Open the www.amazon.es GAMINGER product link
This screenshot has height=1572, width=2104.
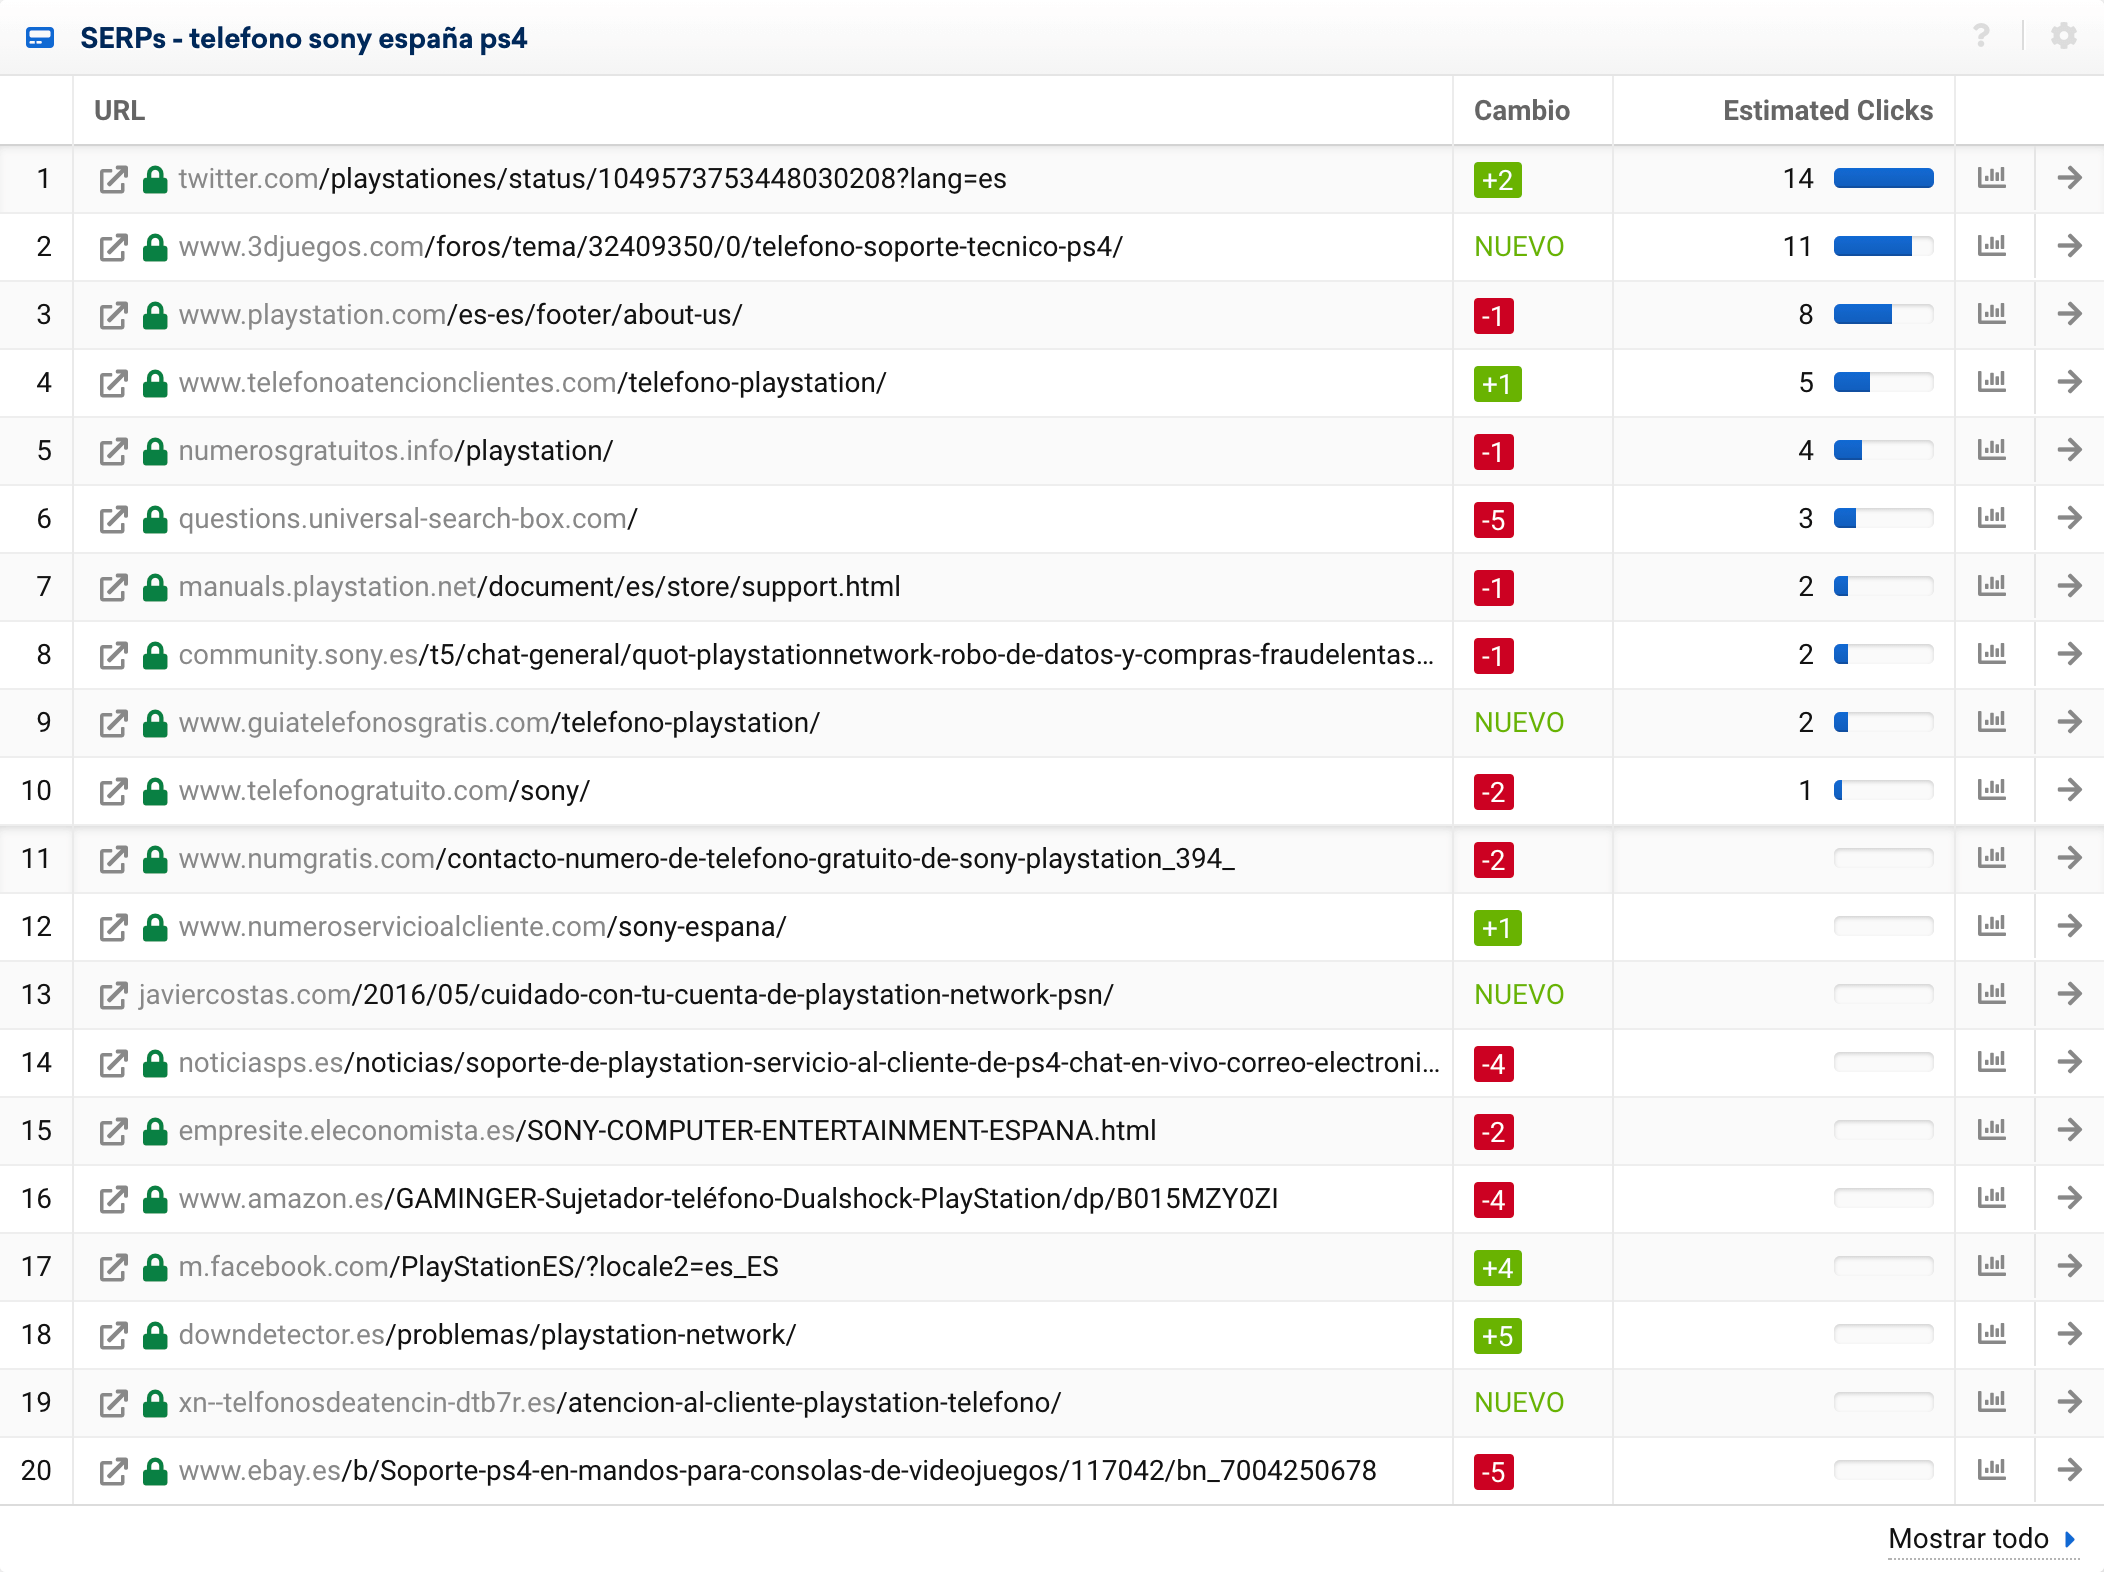point(728,1199)
